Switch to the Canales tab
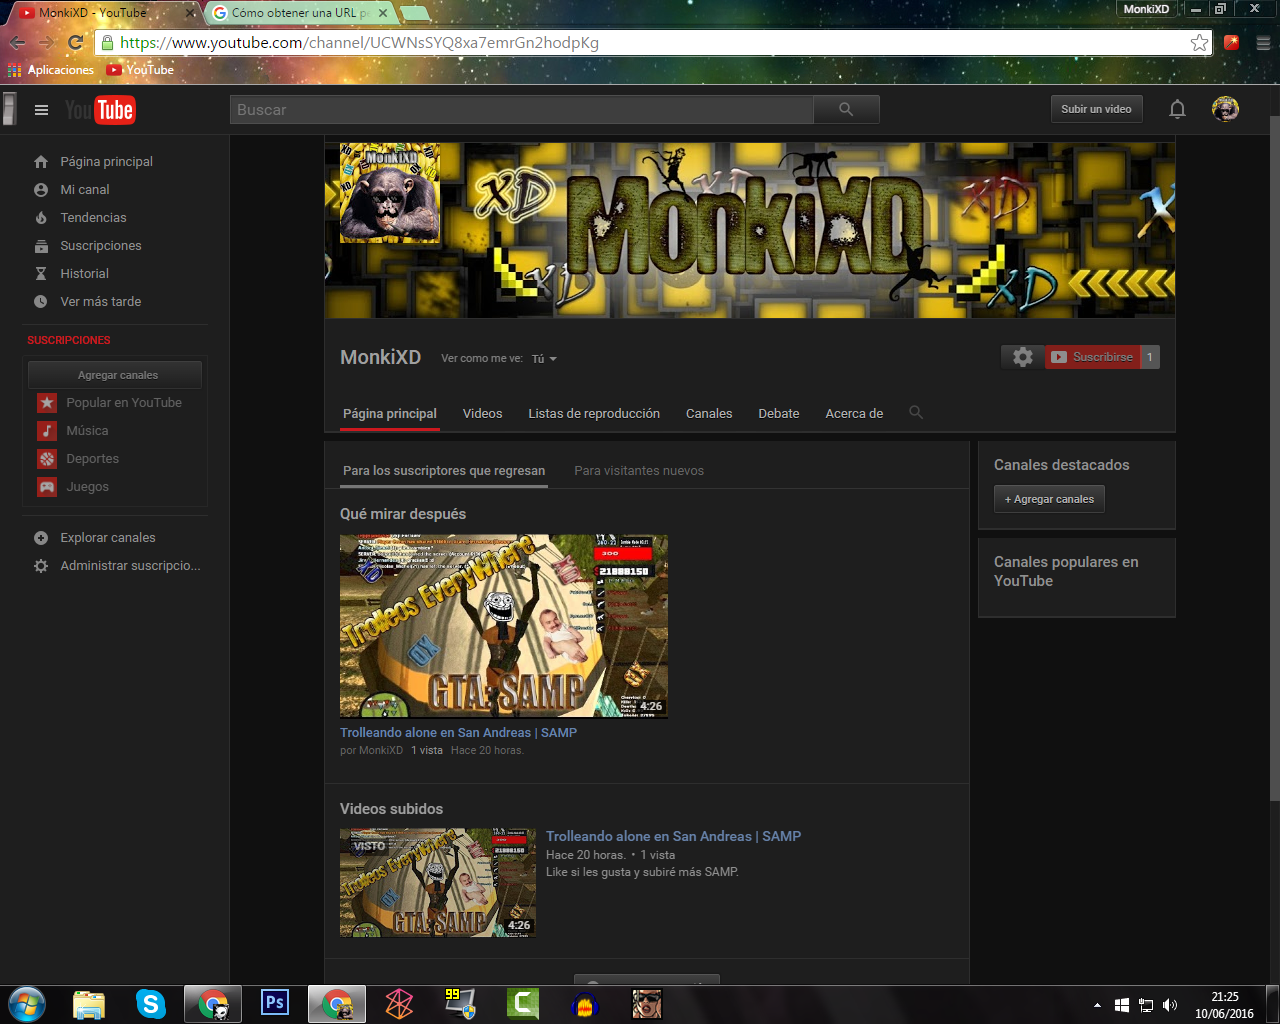The height and width of the screenshot is (1024, 1280). point(709,413)
